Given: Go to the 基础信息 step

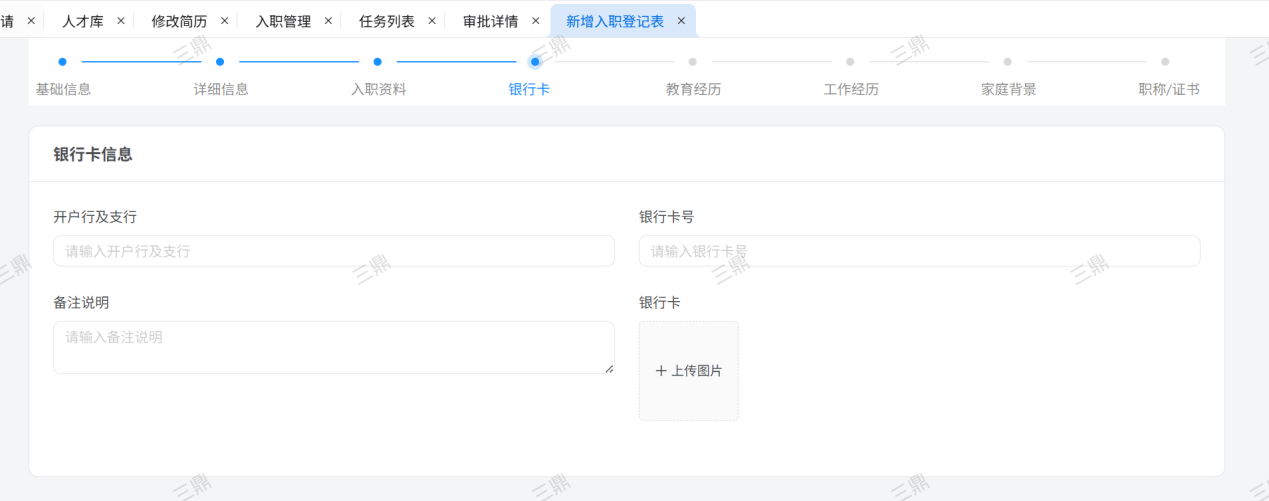Looking at the screenshot, I should click(x=63, y=89).
